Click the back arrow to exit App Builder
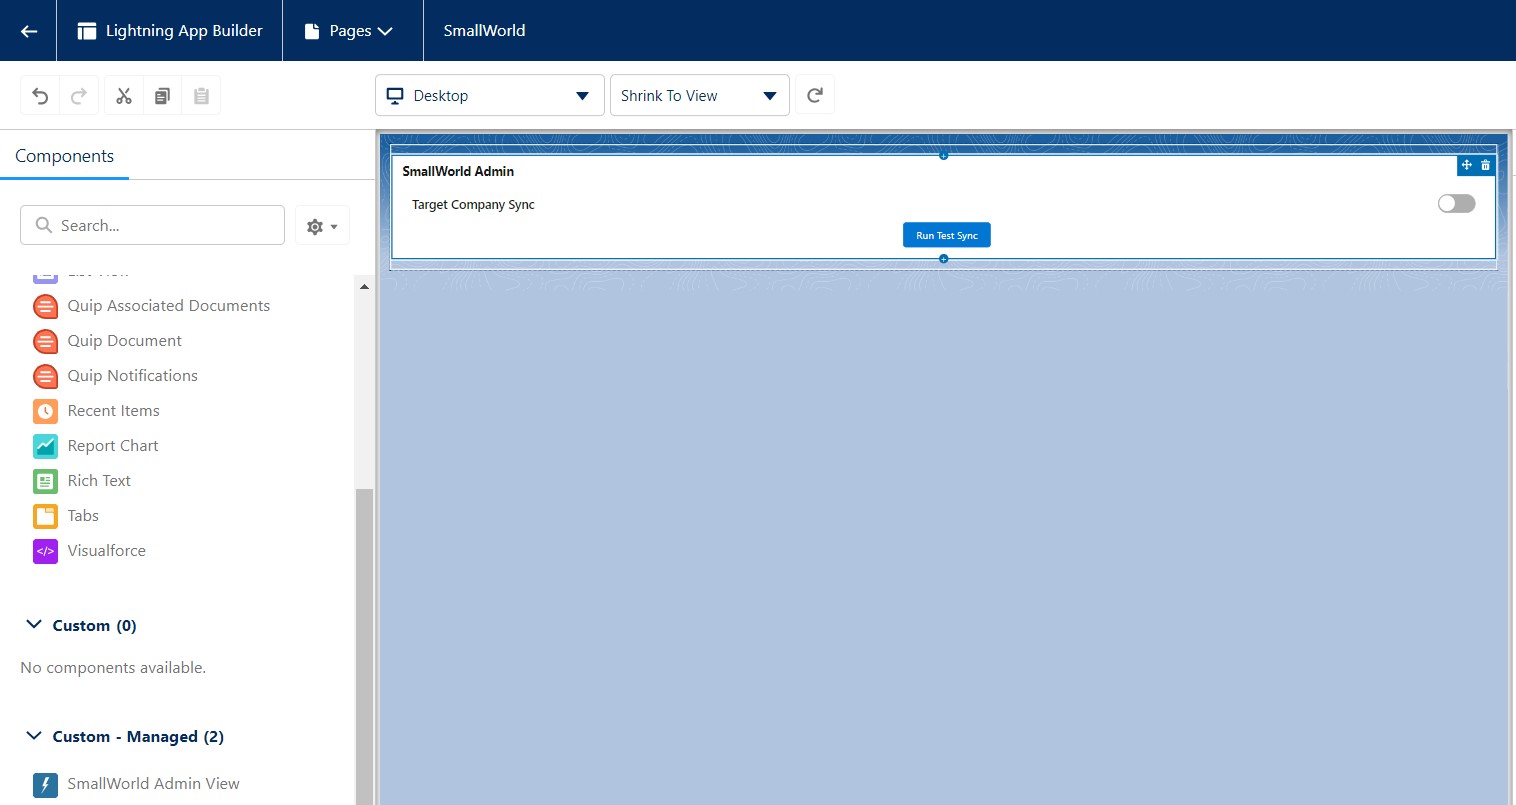The height and width of the screenshot is (805, 1516). click(27, 30)
